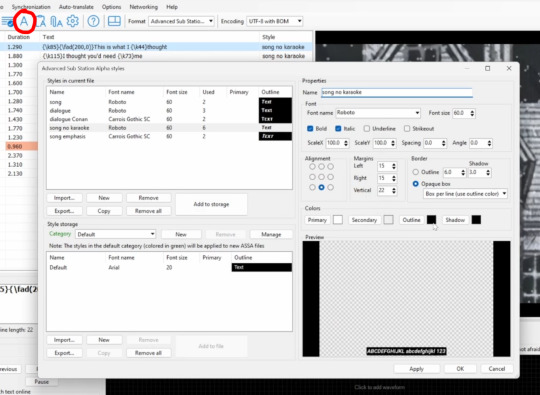
Task: Select subtitle line 'I thought you'd need'
Action: coord(156,56)
